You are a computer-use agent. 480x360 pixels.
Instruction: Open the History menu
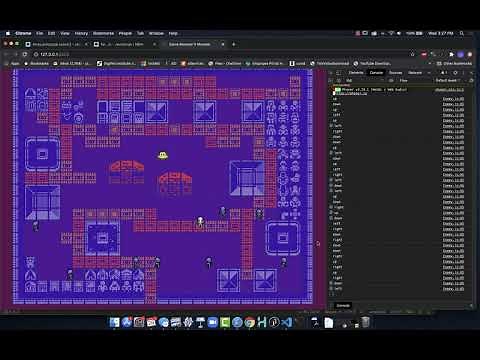tap(81, 33)
